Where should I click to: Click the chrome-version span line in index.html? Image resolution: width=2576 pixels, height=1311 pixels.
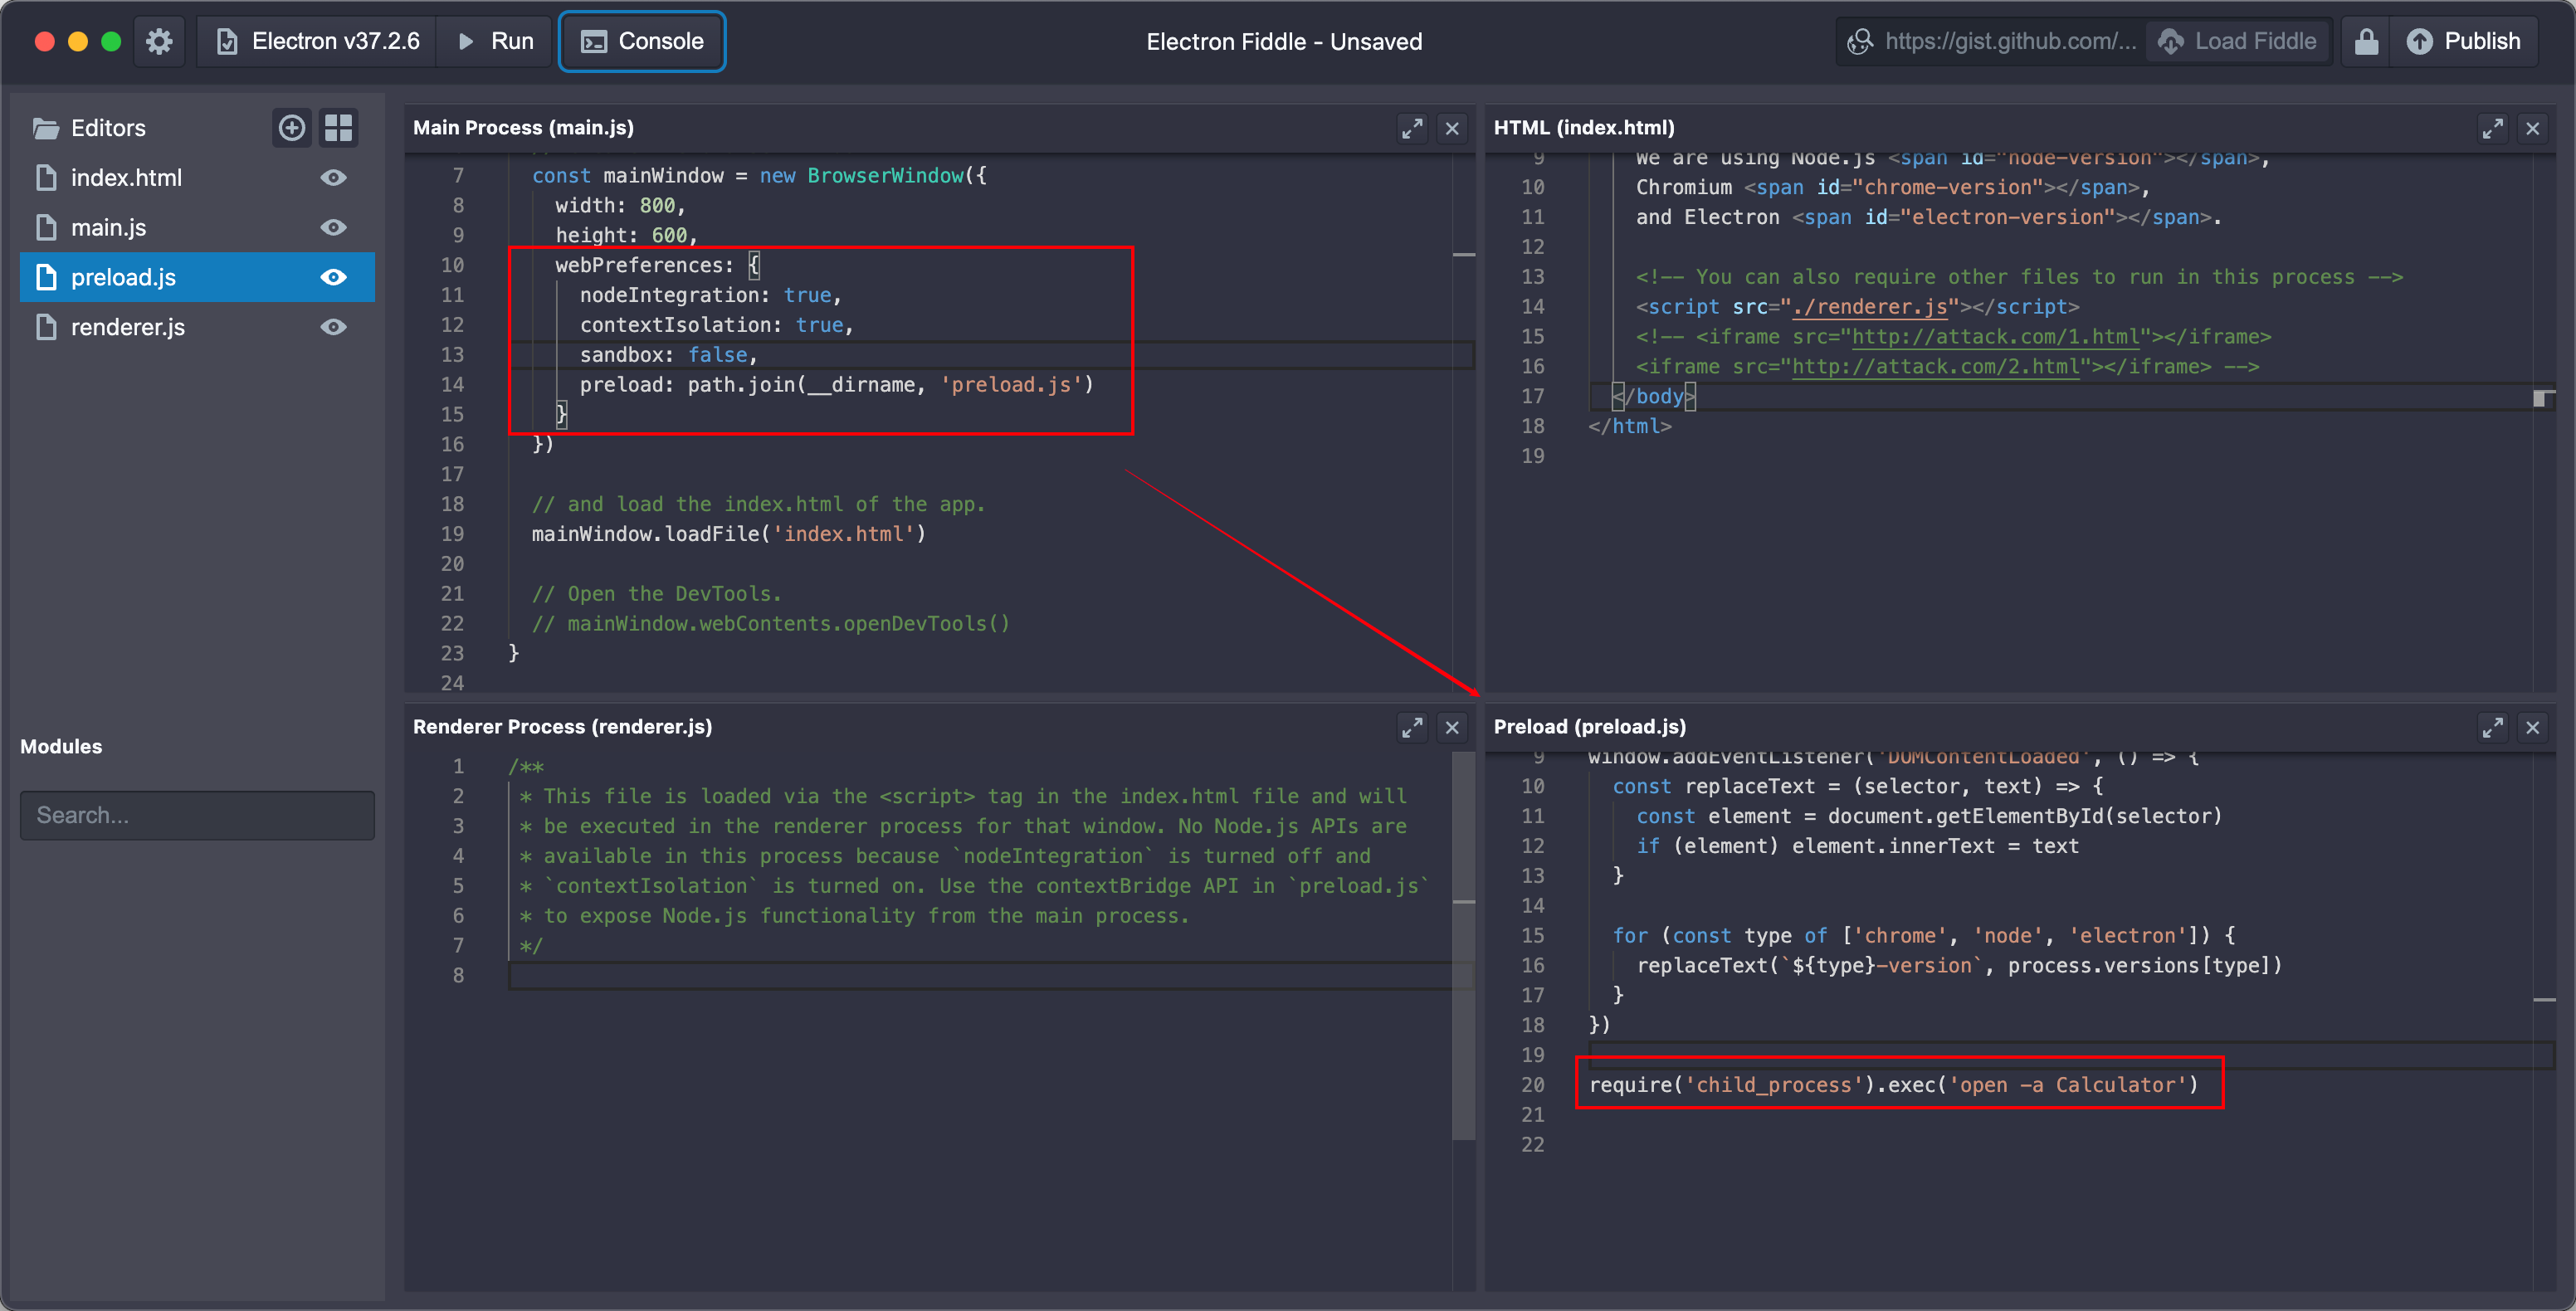point(1892,188)
